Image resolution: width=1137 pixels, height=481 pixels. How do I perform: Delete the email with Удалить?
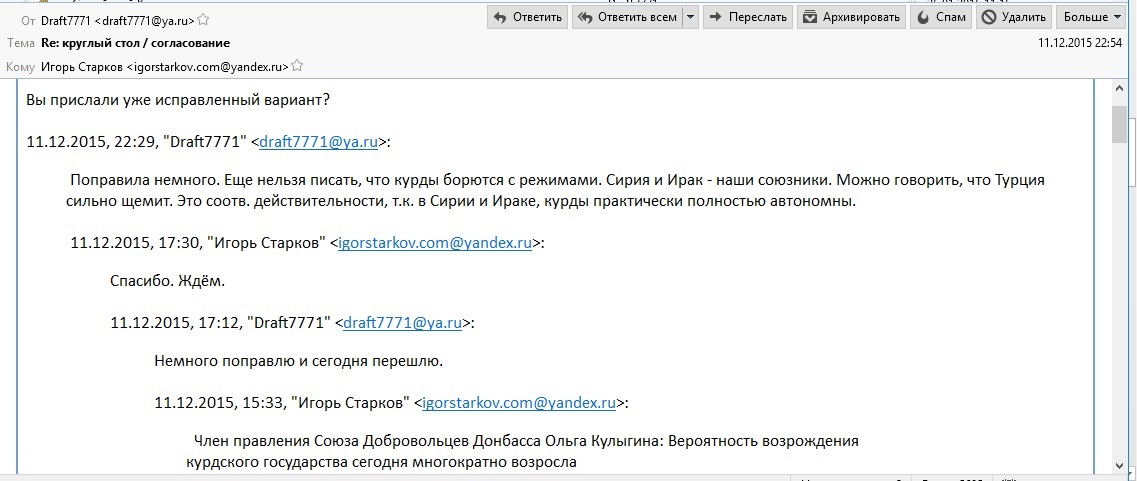tap(1015, 17)
